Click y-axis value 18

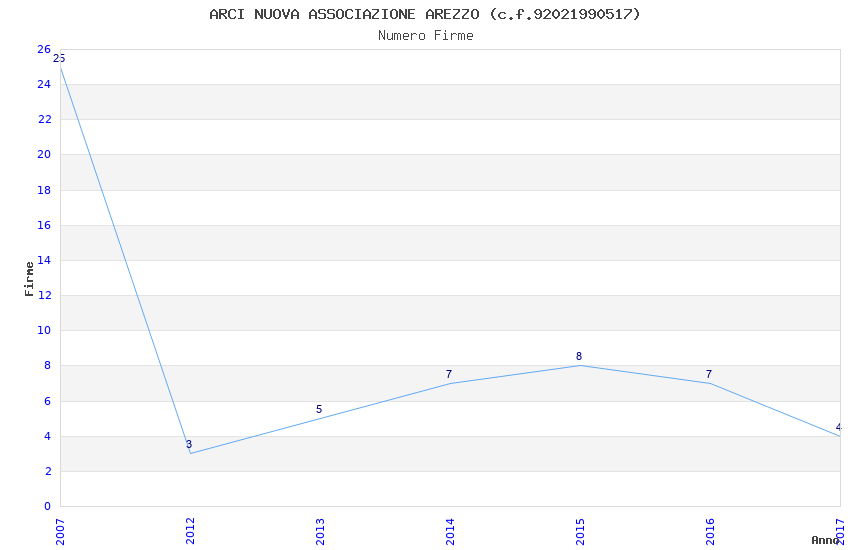[x=44, y=190]
